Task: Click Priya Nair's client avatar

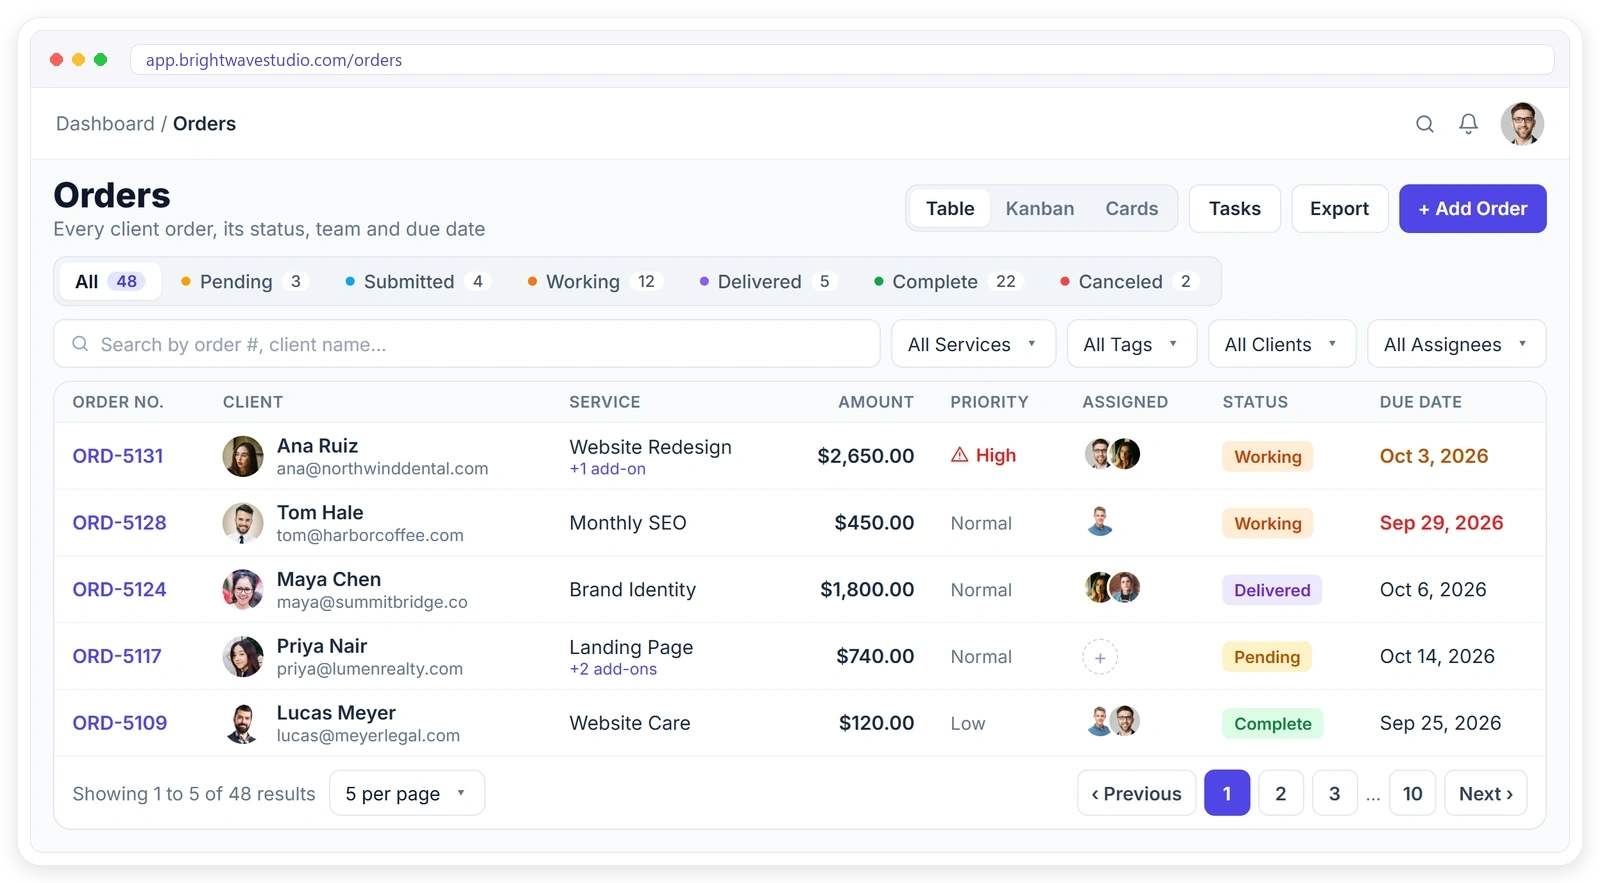Action: point(243,657)
